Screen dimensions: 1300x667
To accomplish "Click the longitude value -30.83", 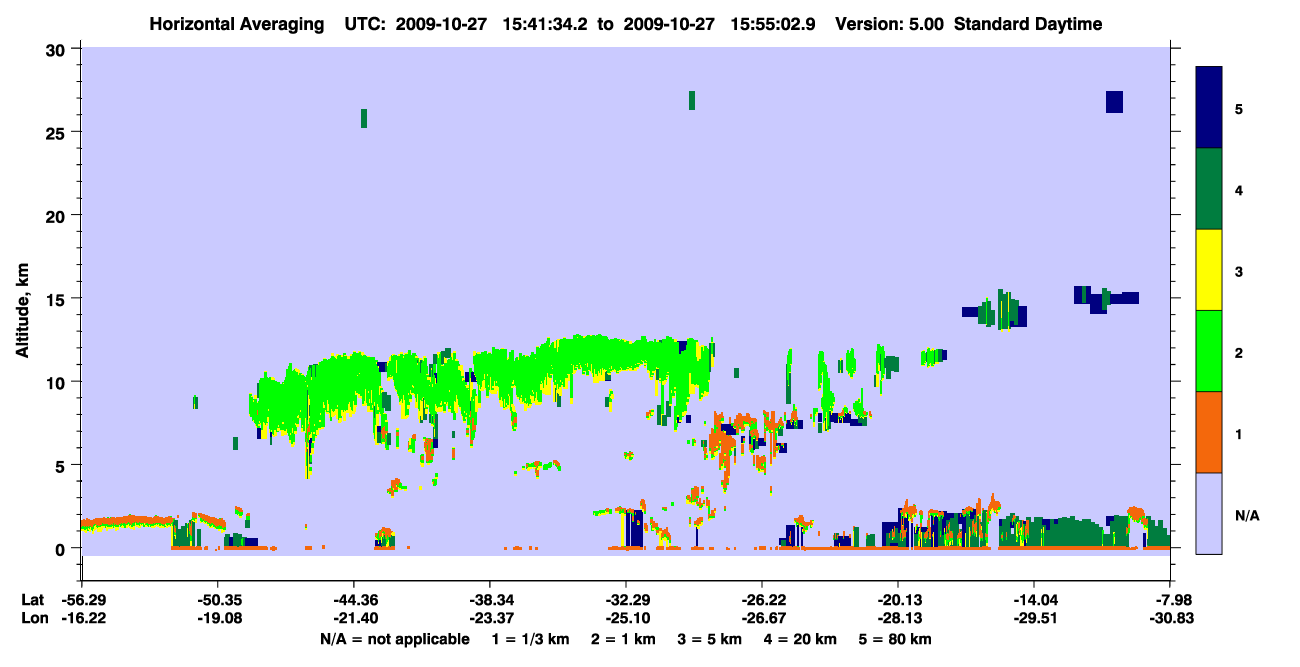I will [x=1170, y=619].
